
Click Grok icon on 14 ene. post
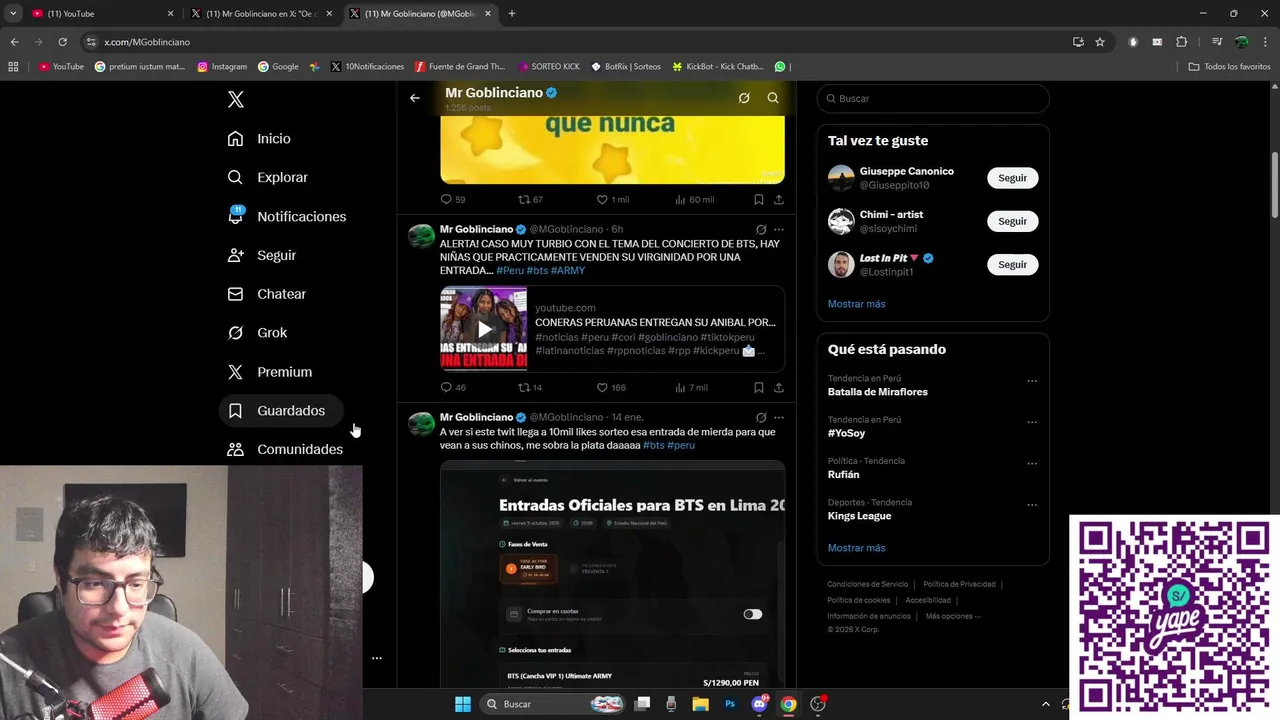pos(761,417)
